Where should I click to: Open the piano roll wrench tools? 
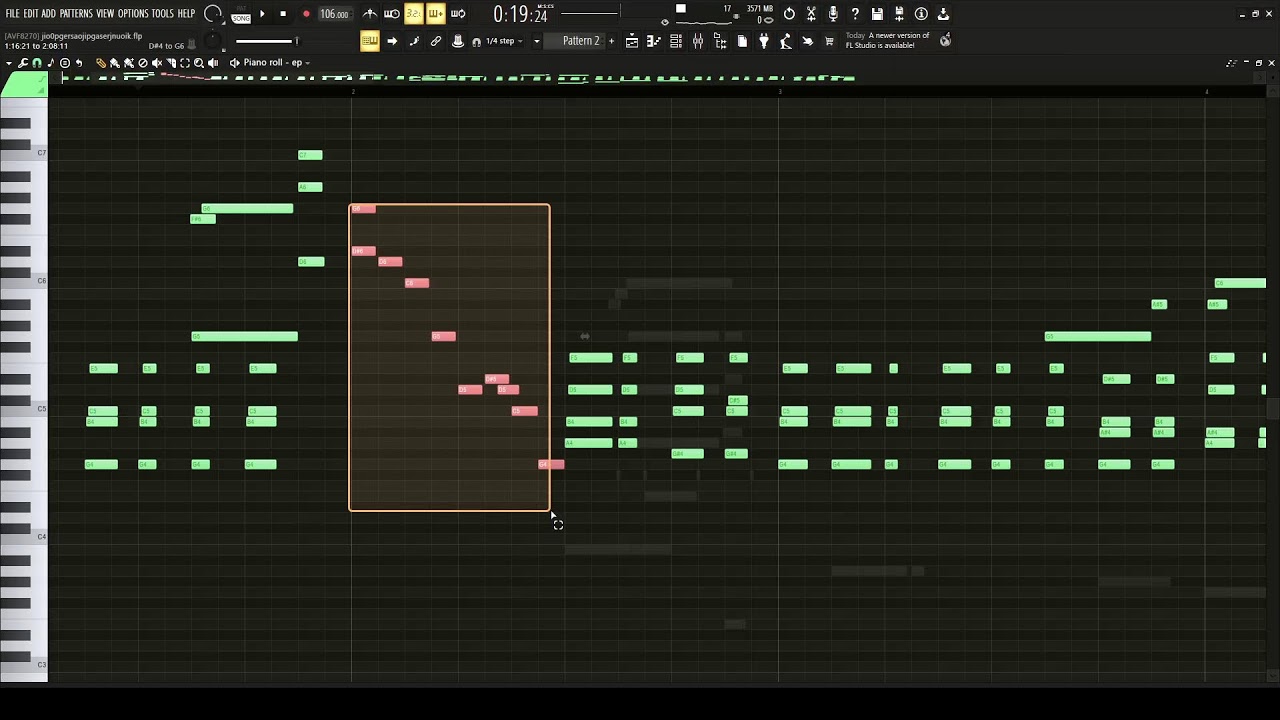point(22,62)
